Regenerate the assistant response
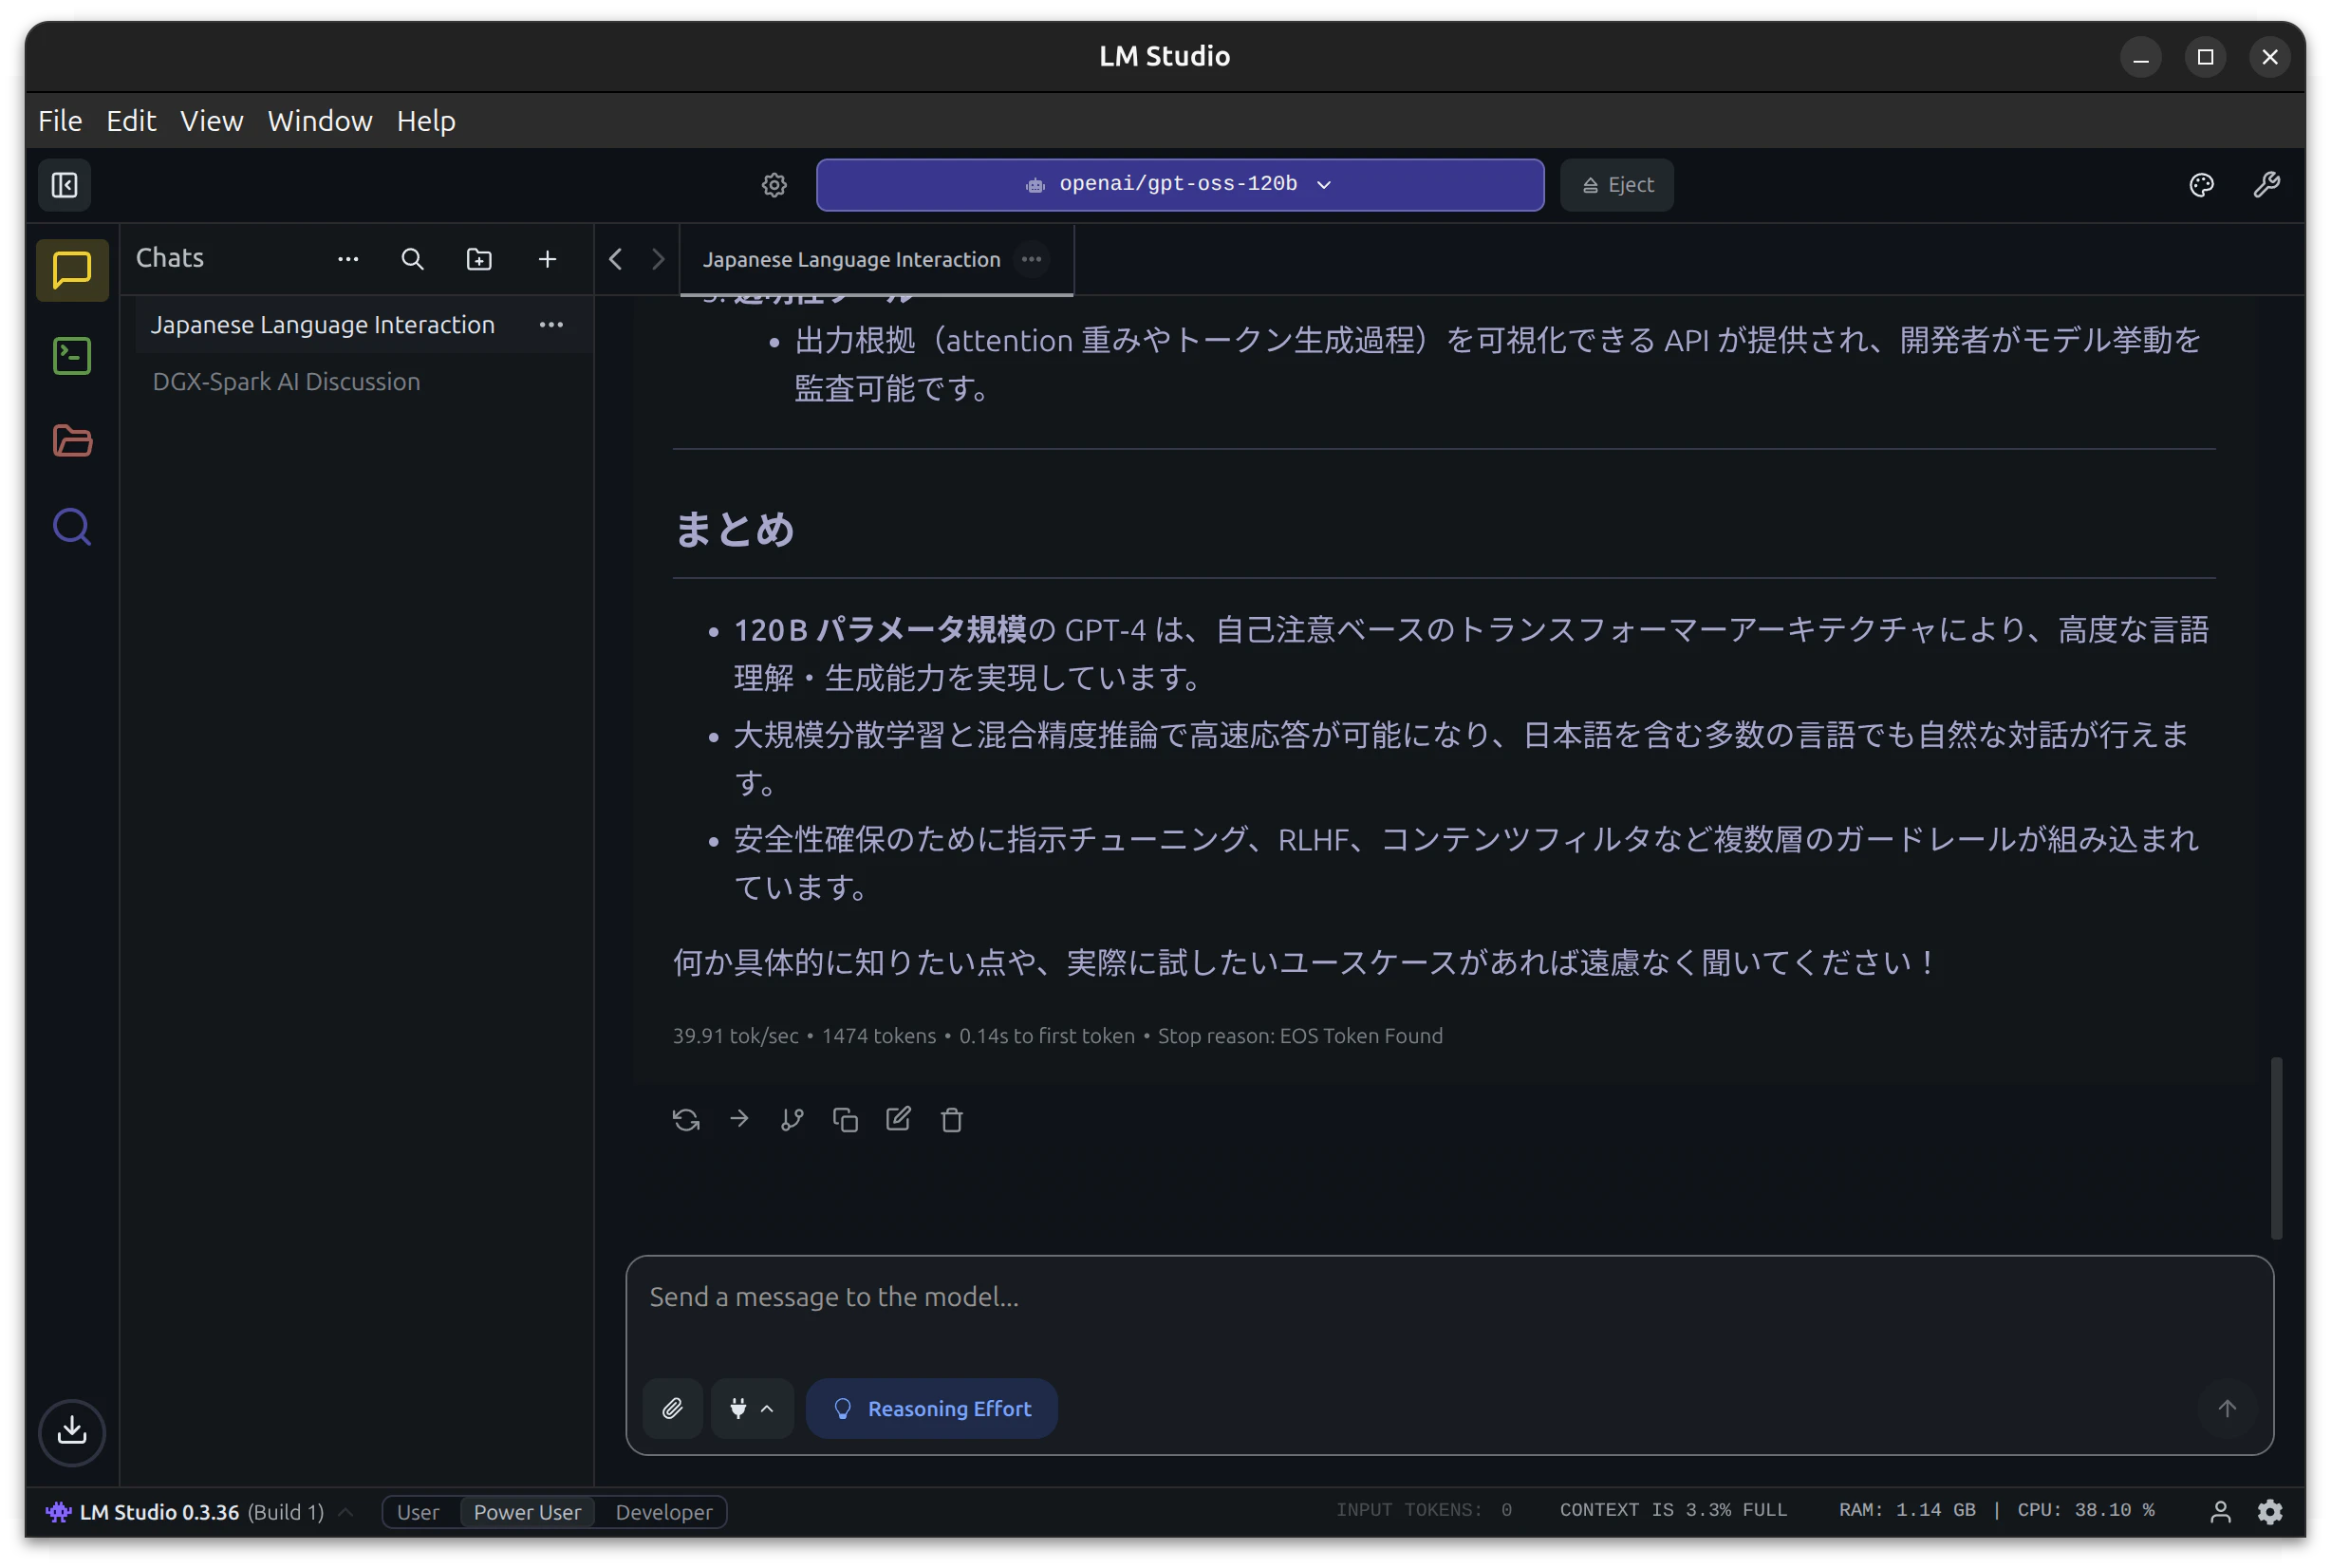 (x=686, y=1120)
